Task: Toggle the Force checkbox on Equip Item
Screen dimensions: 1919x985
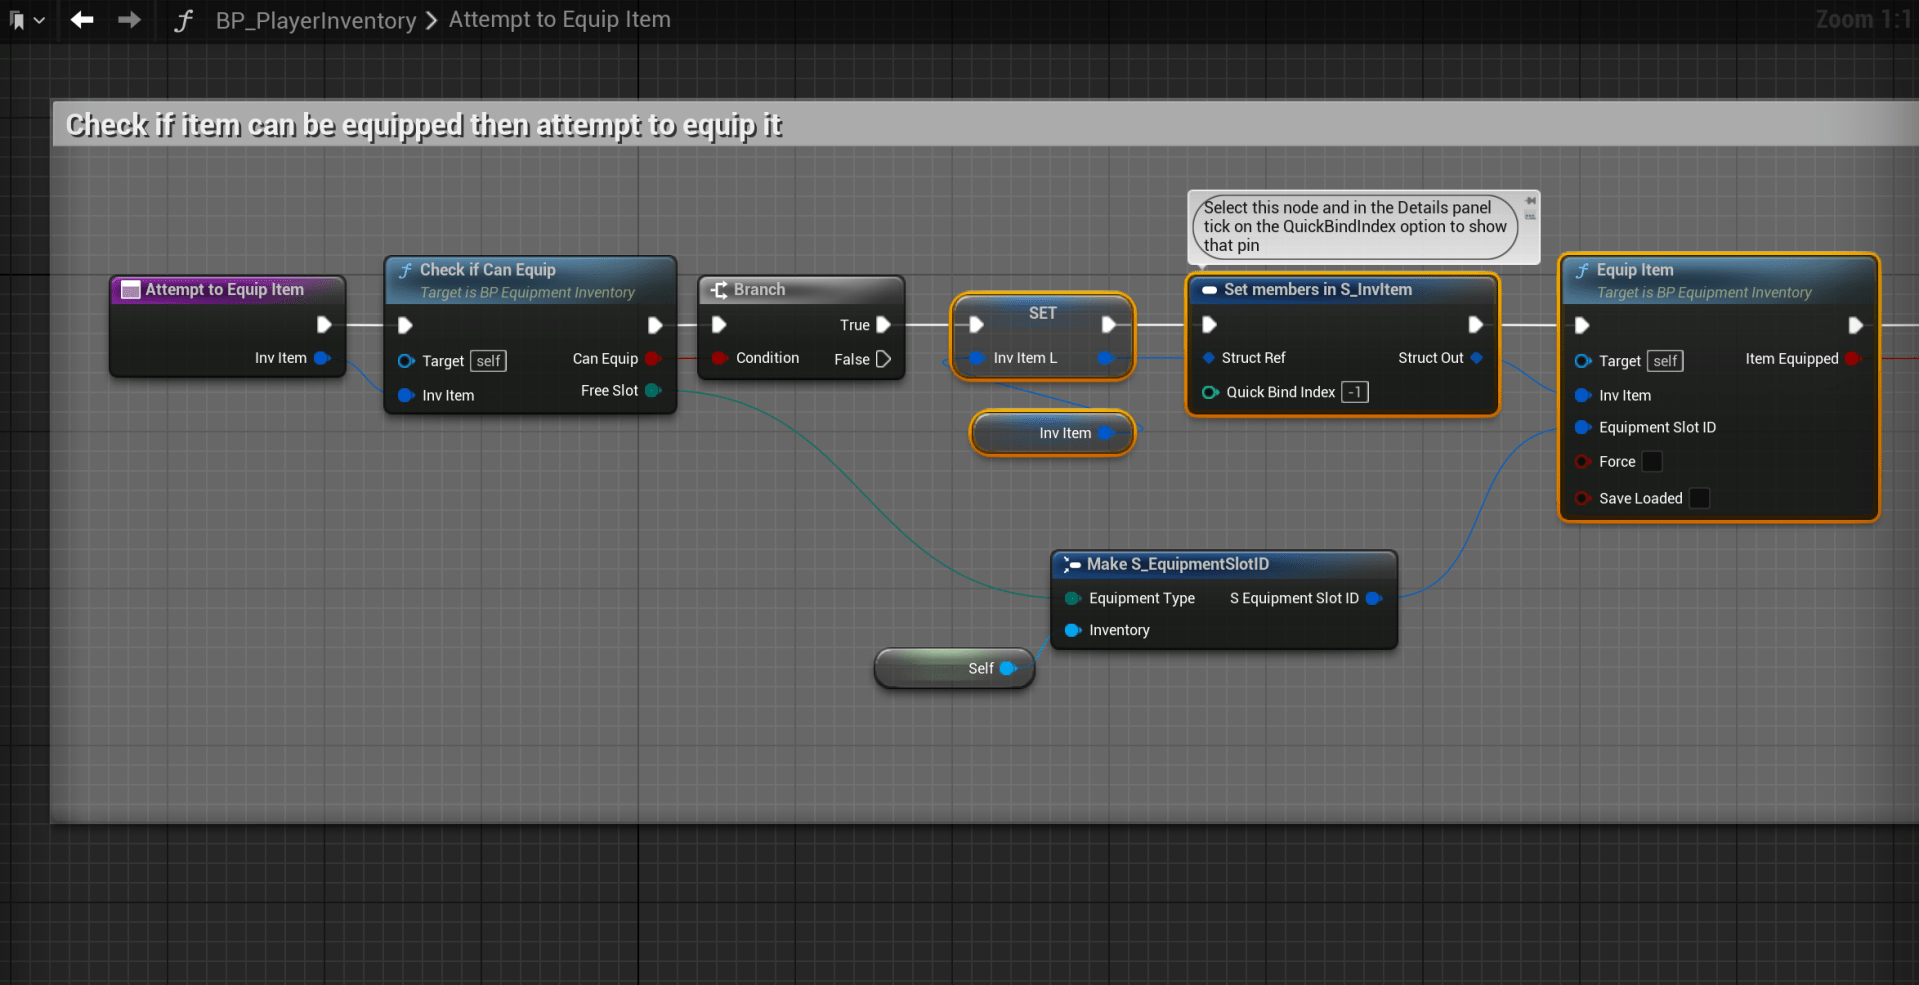Action: point(1652,462)
